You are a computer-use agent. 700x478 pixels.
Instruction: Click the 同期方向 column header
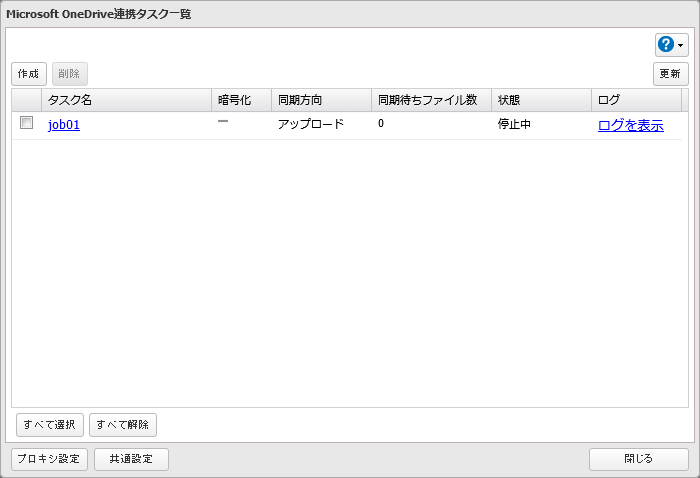click(321, 100)
